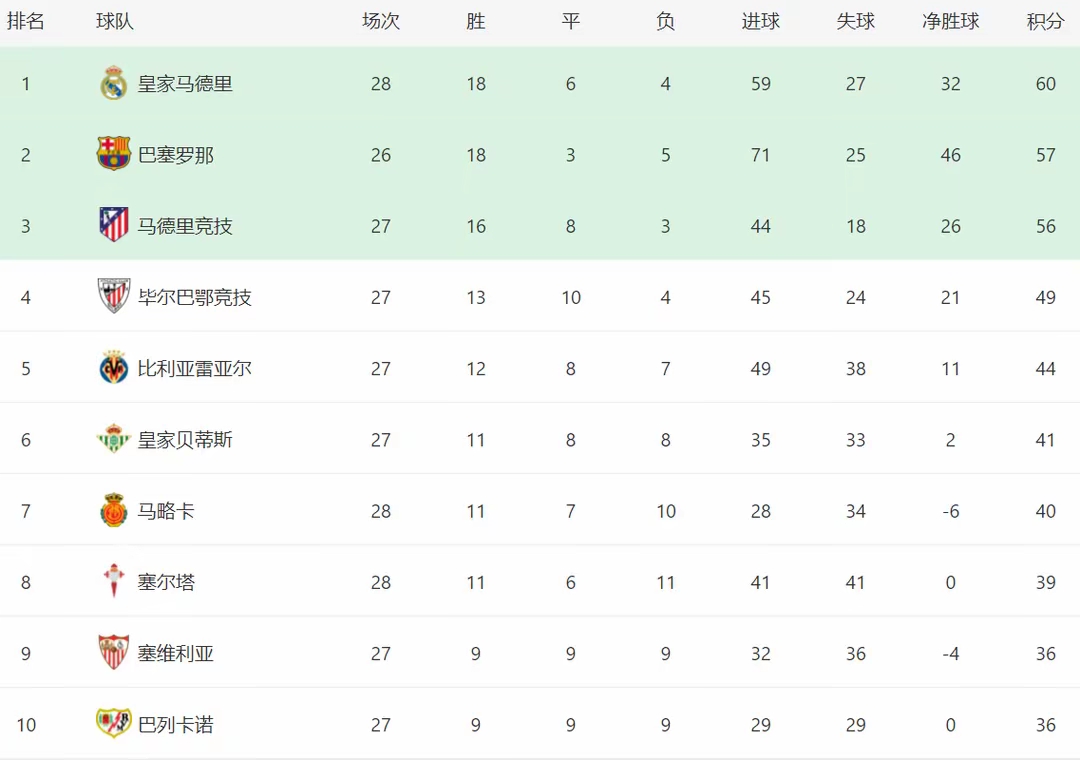Click the Rayo Vallecano crest icon
This screenshot has width=1080, height=760.
click(x=114, y=724)
